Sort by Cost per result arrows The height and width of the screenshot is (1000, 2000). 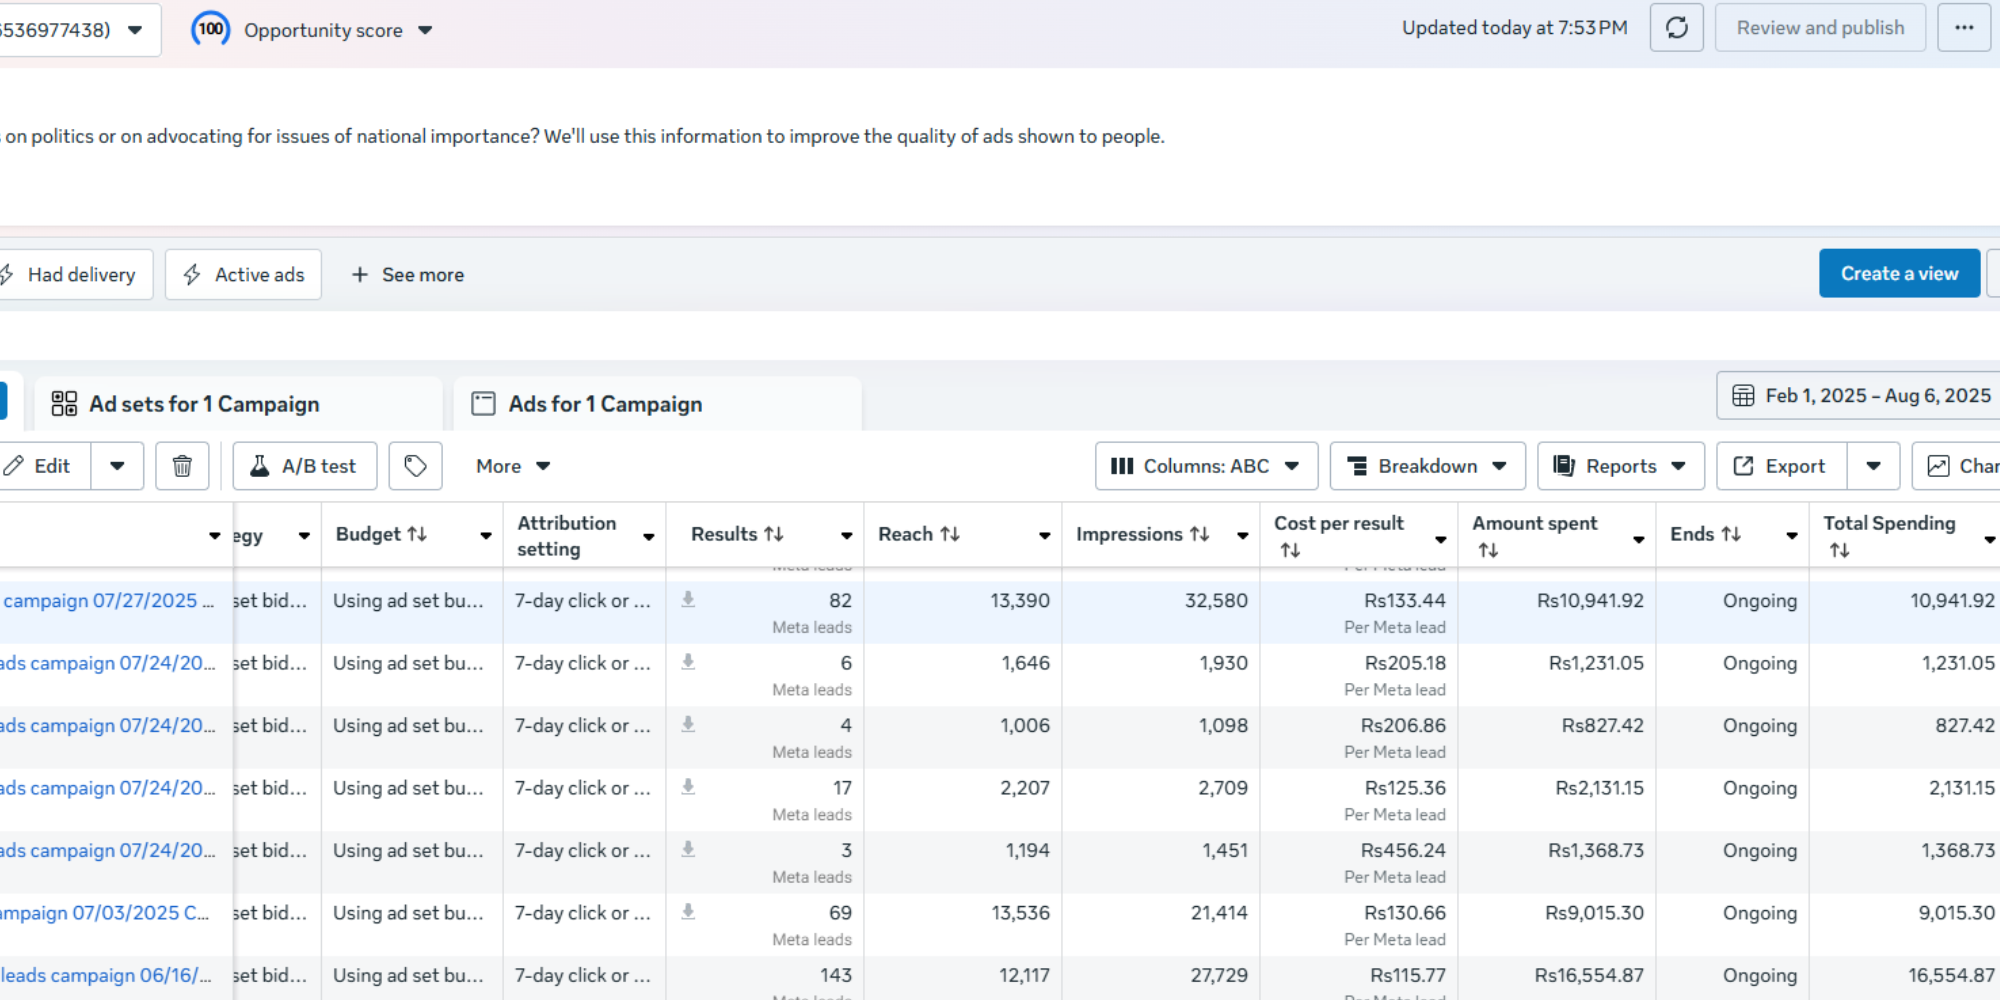pyautogui.click(x=1290, y=550)
